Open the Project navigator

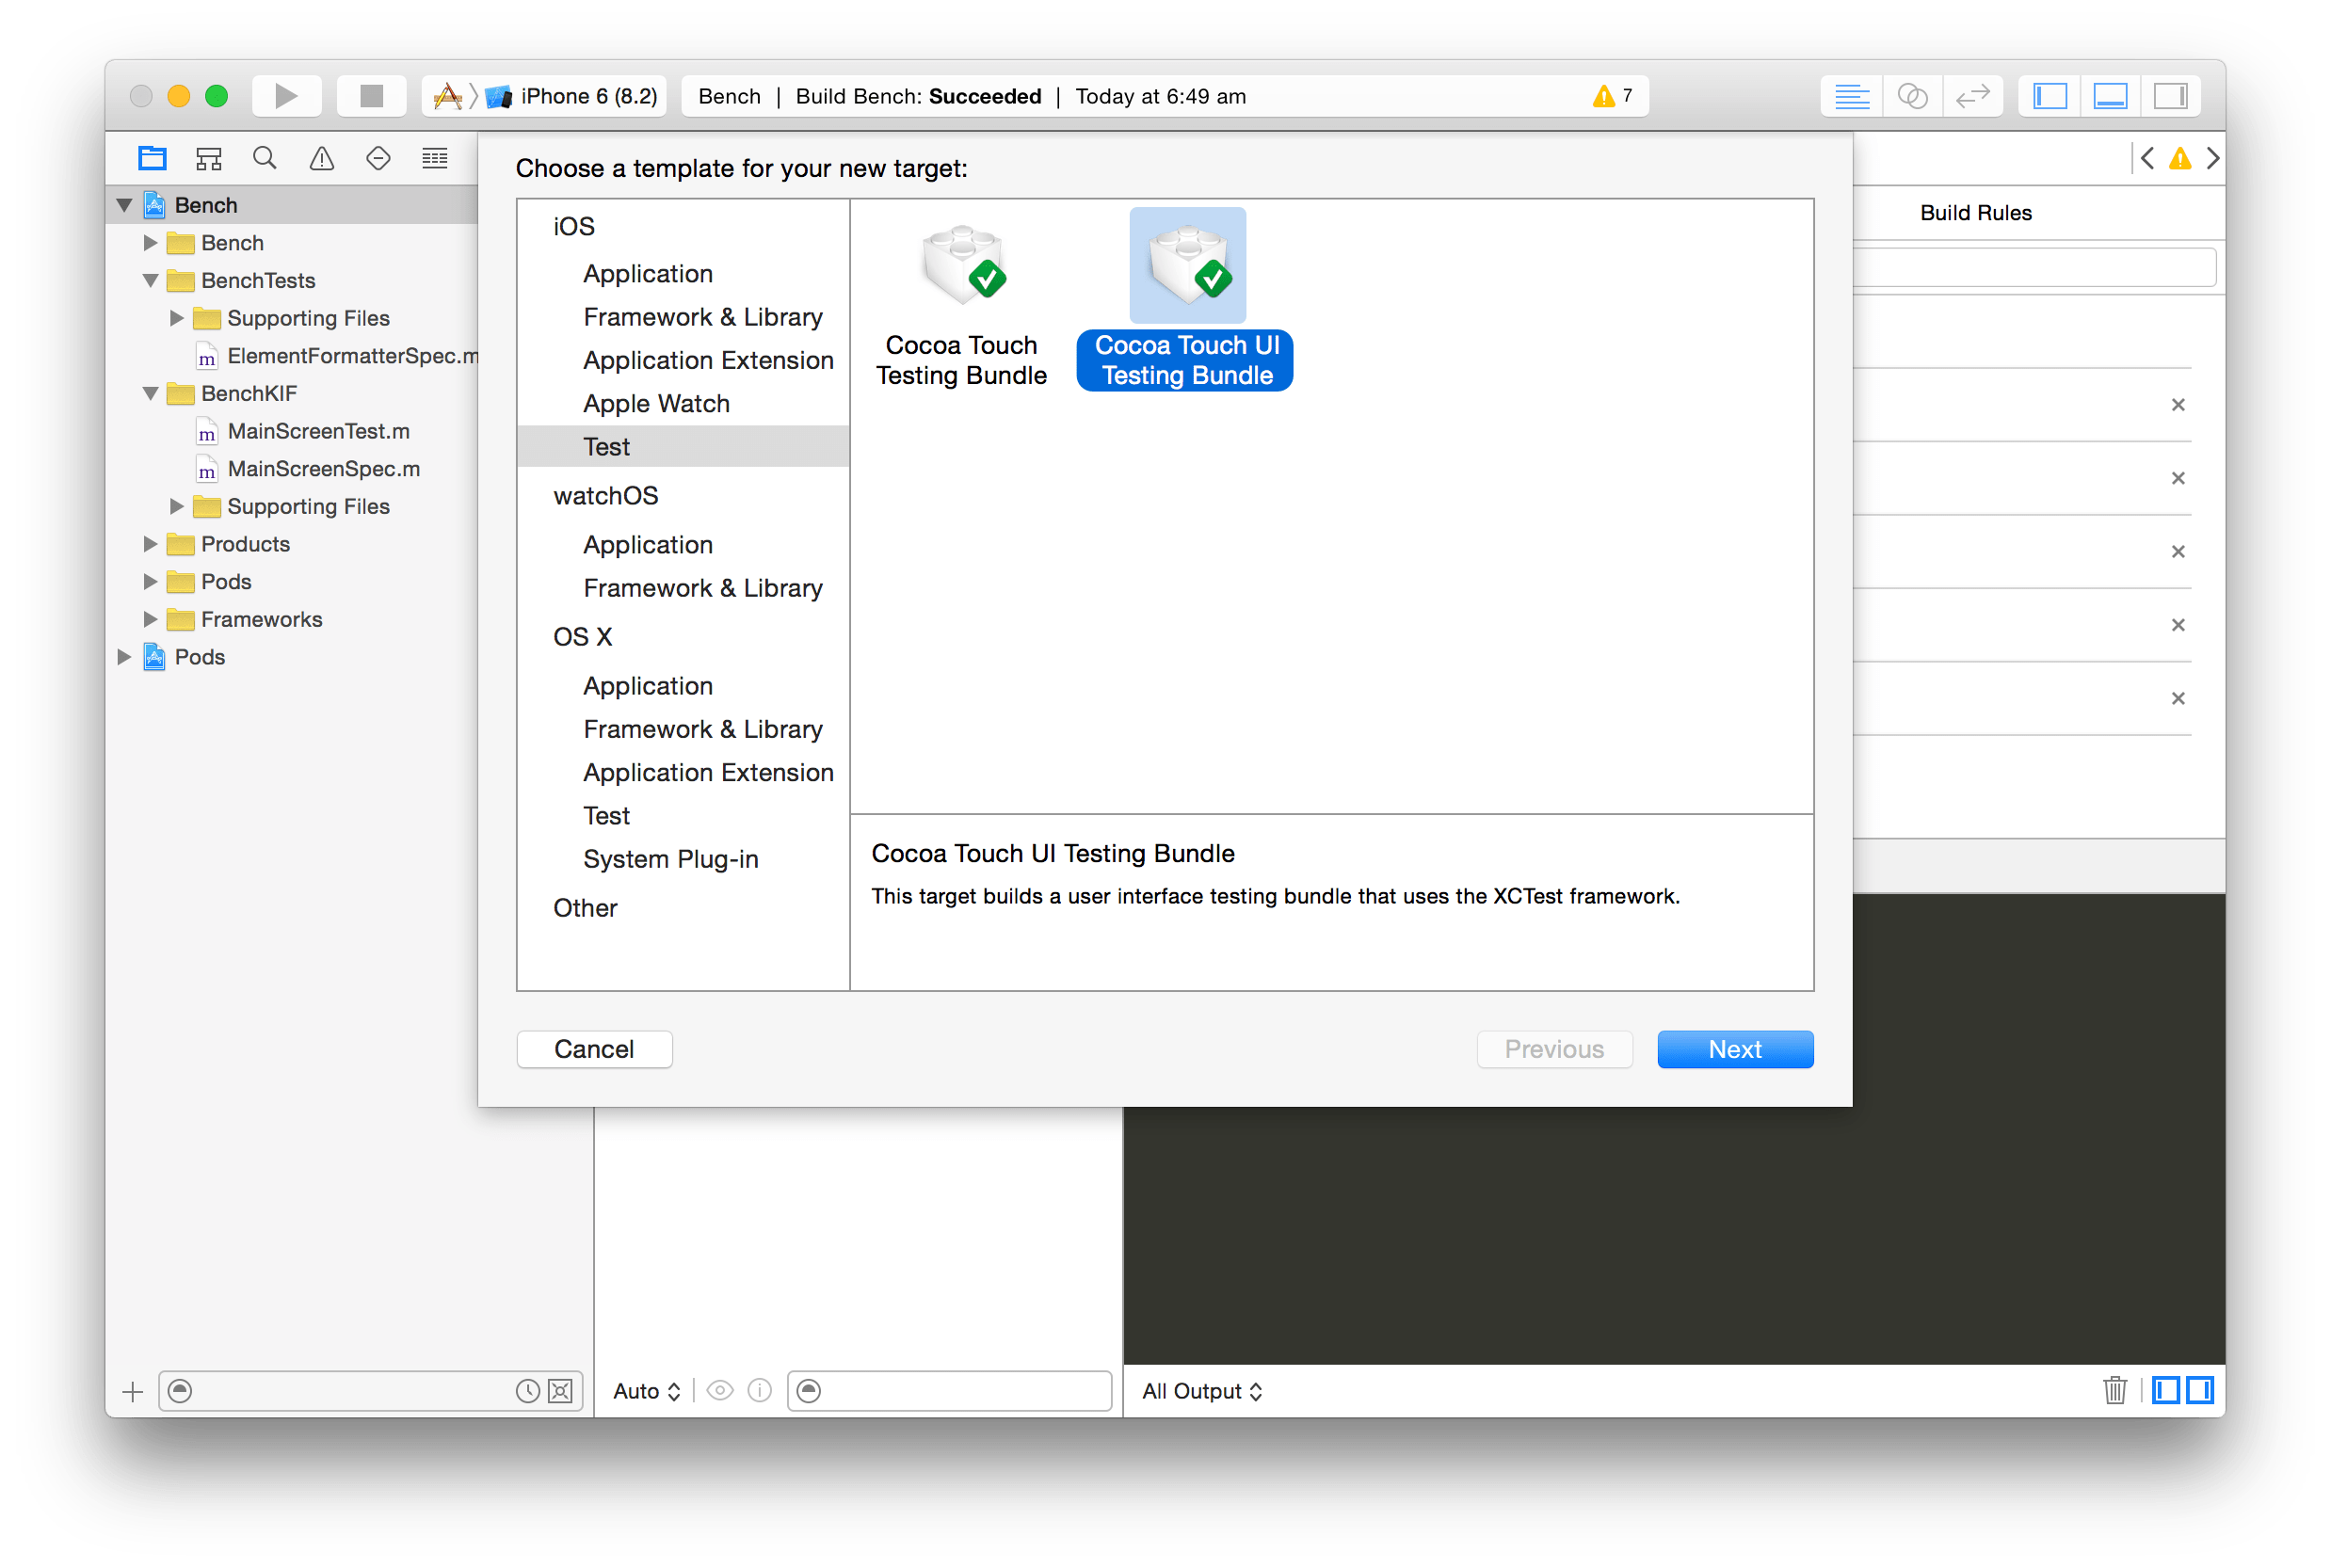tap(152, 157)
